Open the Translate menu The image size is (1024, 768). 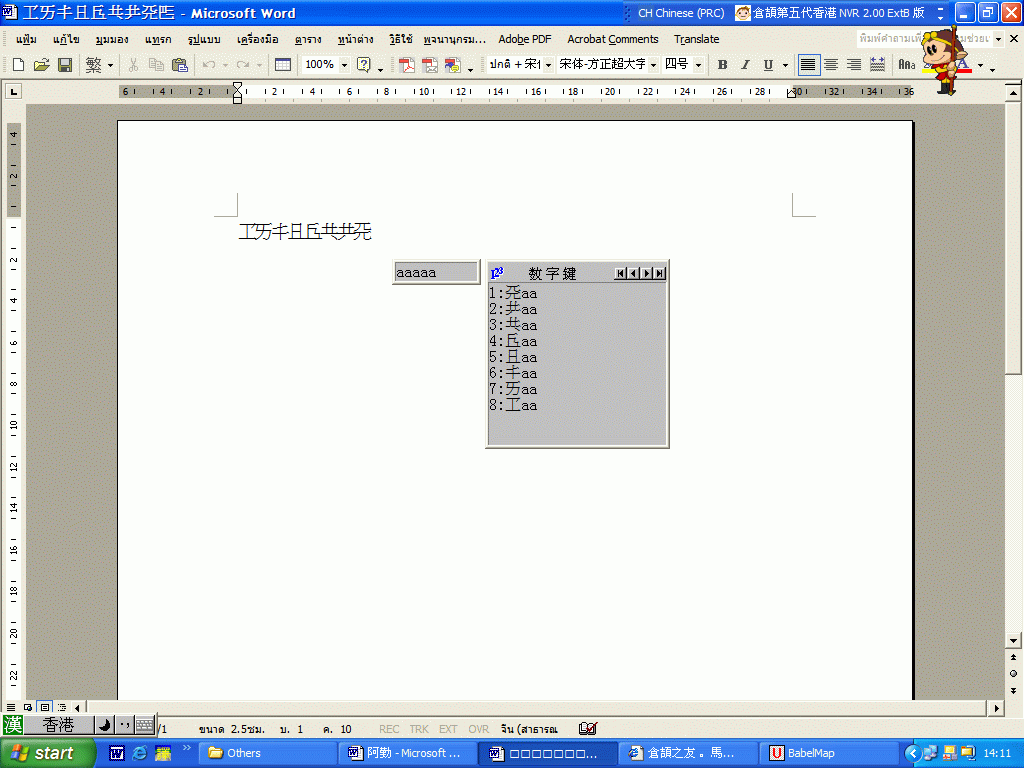point(696,39)
